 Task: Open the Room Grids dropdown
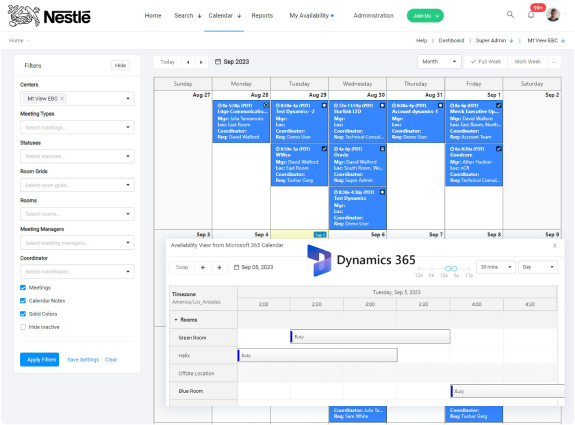coord(77,185)
